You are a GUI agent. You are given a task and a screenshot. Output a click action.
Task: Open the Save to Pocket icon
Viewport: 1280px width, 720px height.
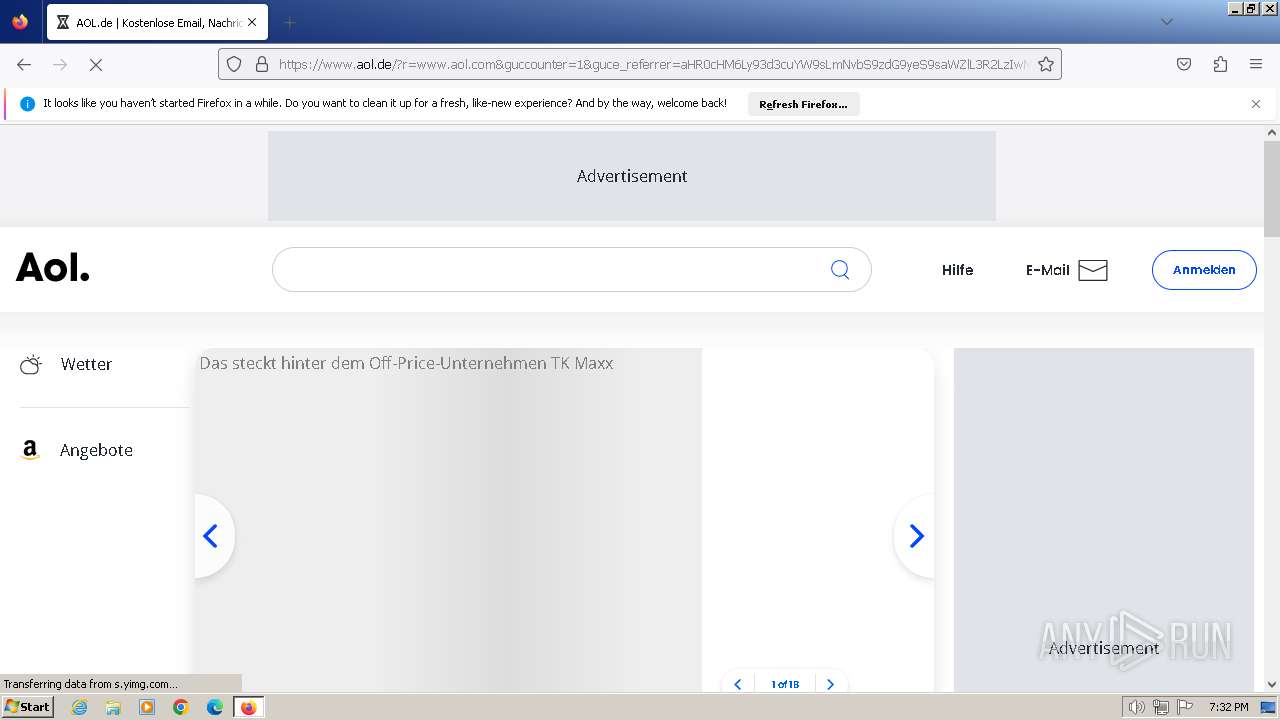pyautogui.click(x=1184, y=64)
